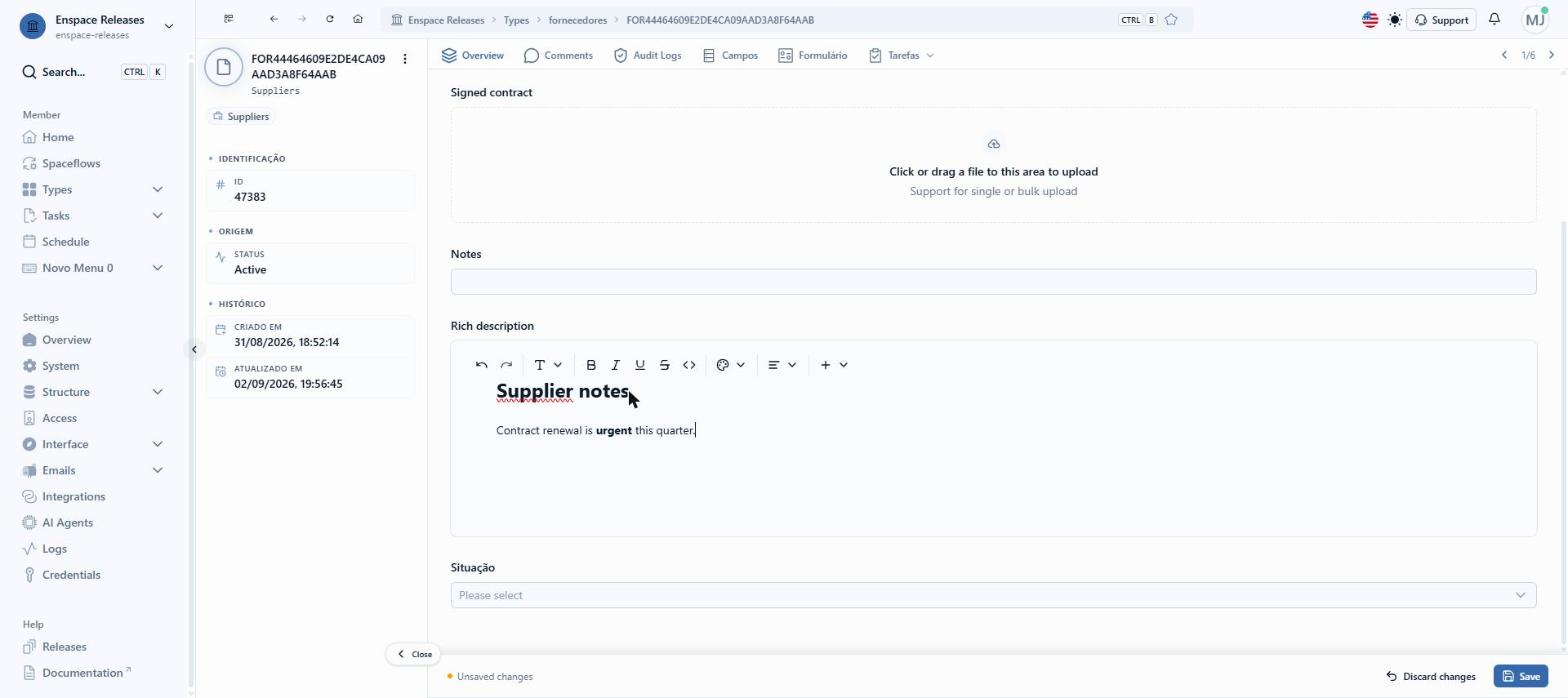
Task: Change language via the flag icon
Action: pos(1370,20)
